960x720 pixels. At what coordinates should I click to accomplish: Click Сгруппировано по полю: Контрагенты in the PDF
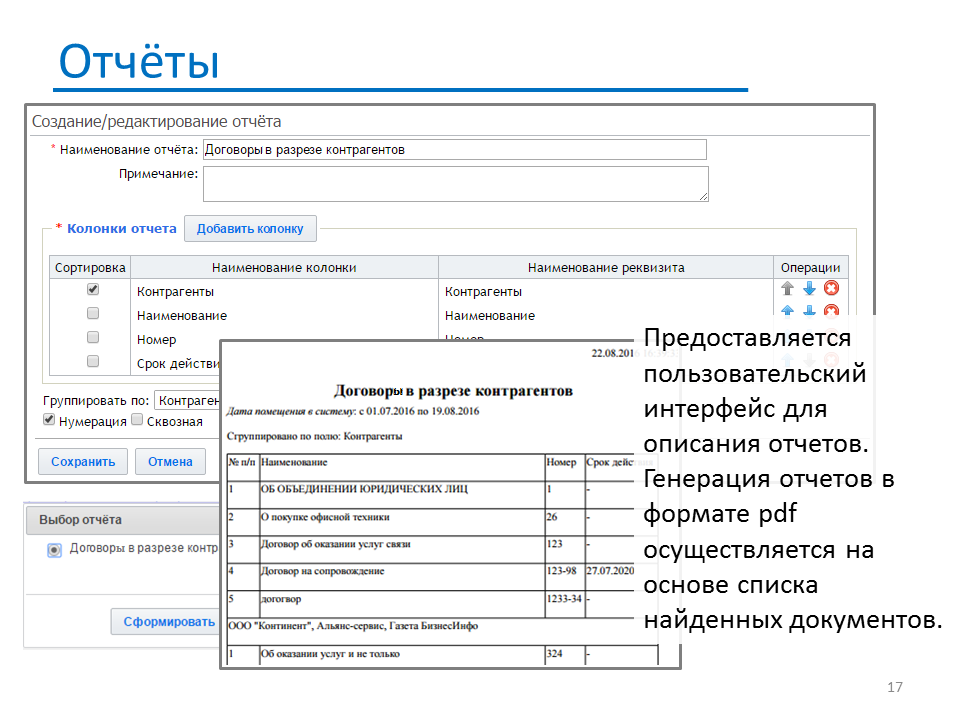(x=315, y=437)
